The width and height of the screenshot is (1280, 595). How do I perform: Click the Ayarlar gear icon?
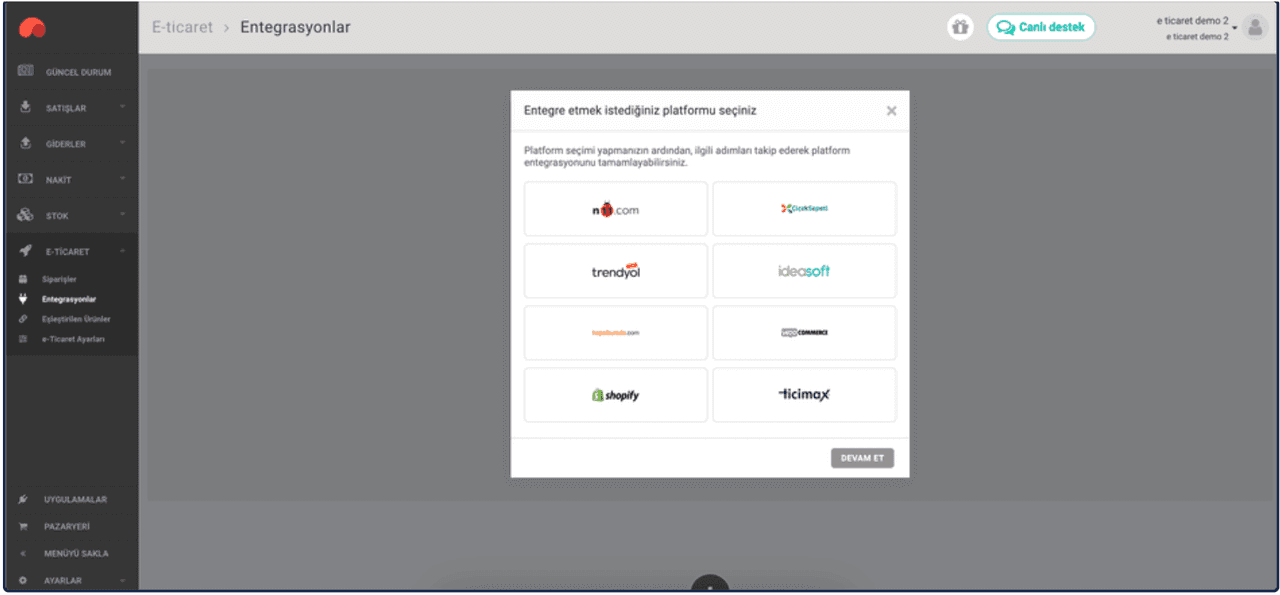tap(23, 580)
